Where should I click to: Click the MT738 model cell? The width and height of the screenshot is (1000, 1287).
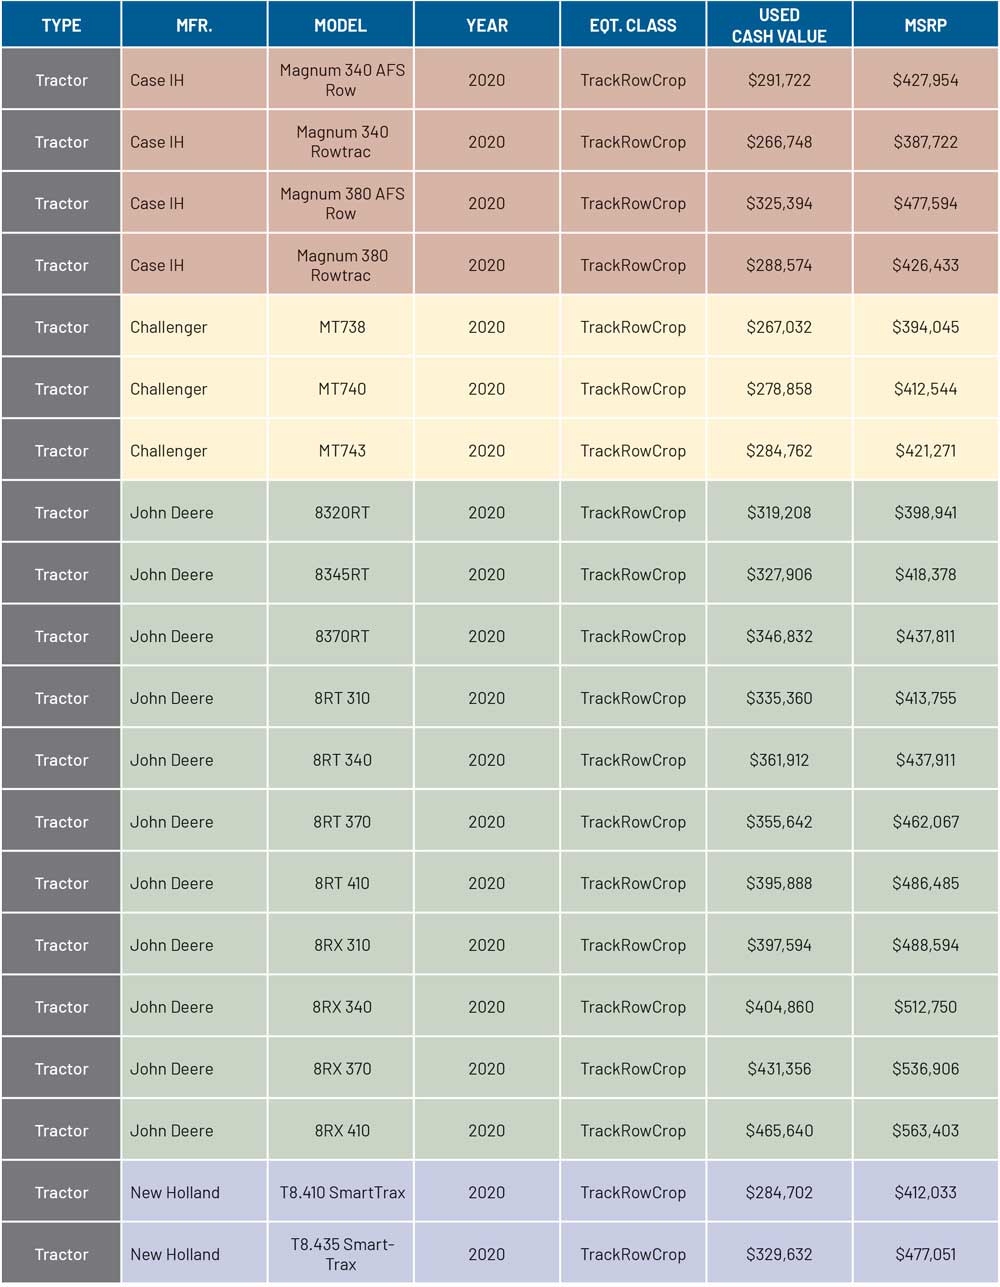pyautogui.click(x=341, y=327)
